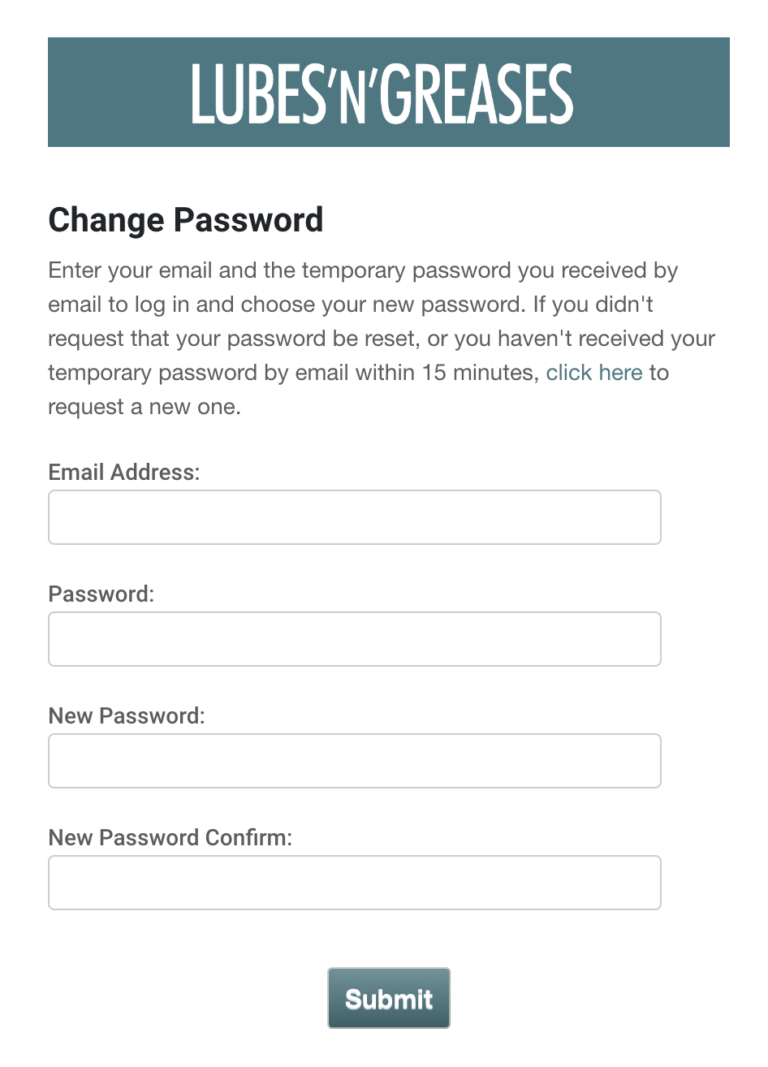Click the Change Password heading
Image resolution: width=768 pixels, height=1067 pixels.
pos(185,220)
